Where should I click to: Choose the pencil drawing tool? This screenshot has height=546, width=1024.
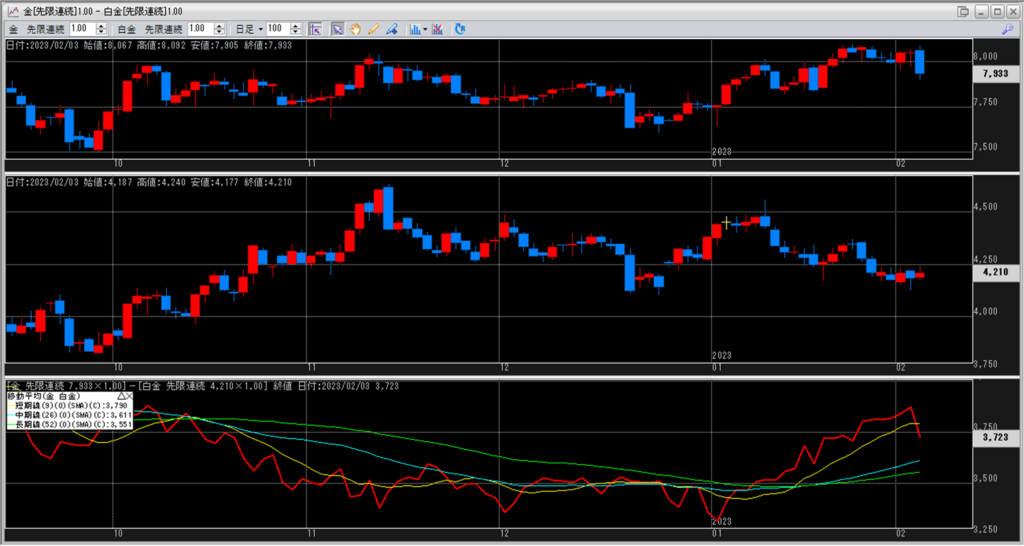coord(373,29)
